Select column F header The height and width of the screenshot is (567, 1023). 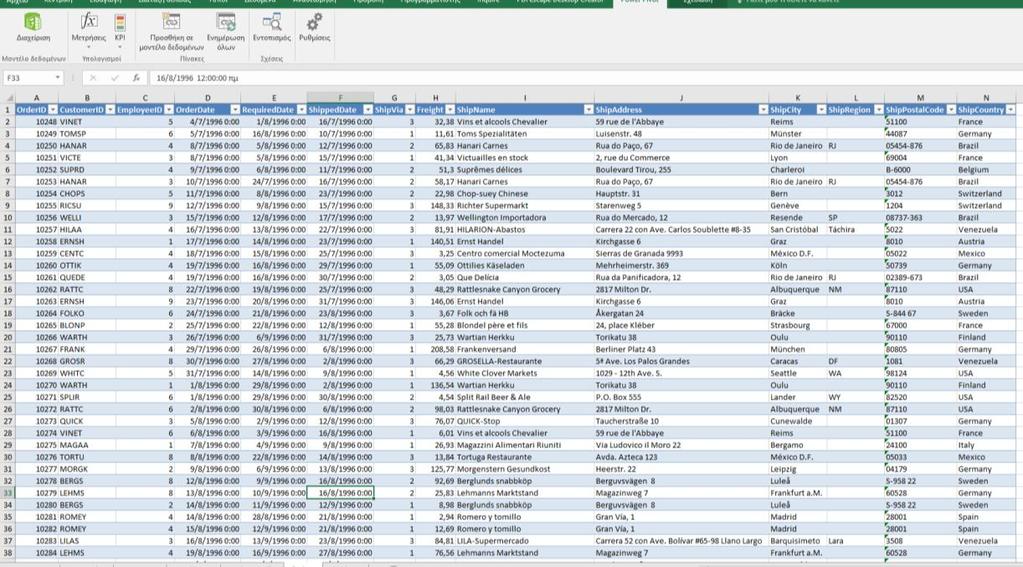(x=340, y=98)
